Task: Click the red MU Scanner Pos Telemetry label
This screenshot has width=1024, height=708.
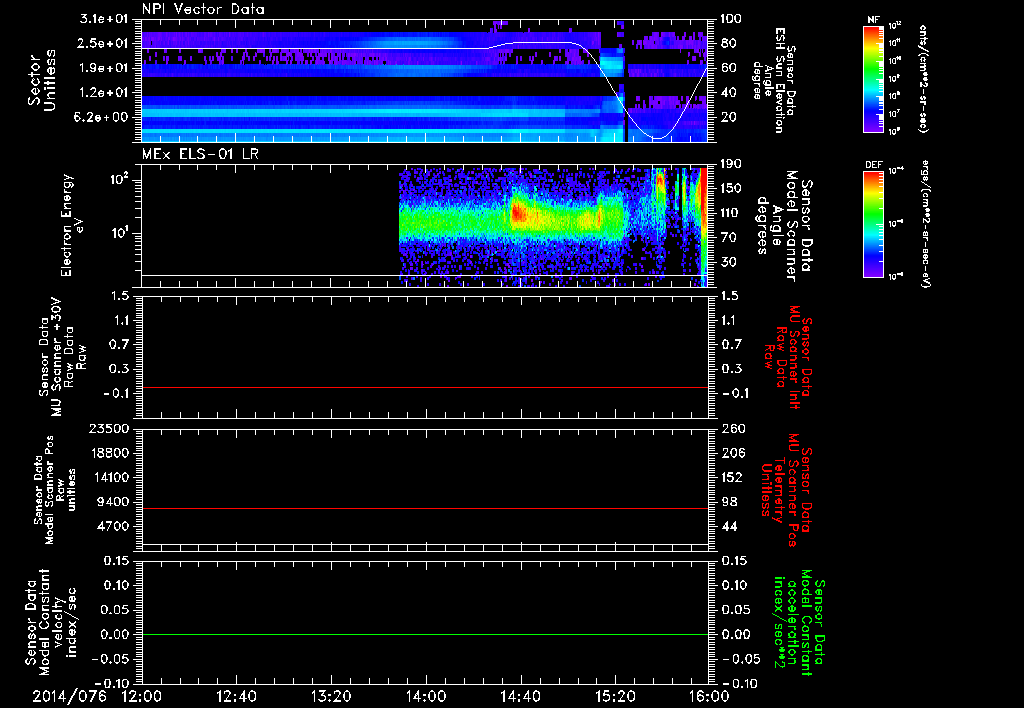Action: [x=787, y=490]
